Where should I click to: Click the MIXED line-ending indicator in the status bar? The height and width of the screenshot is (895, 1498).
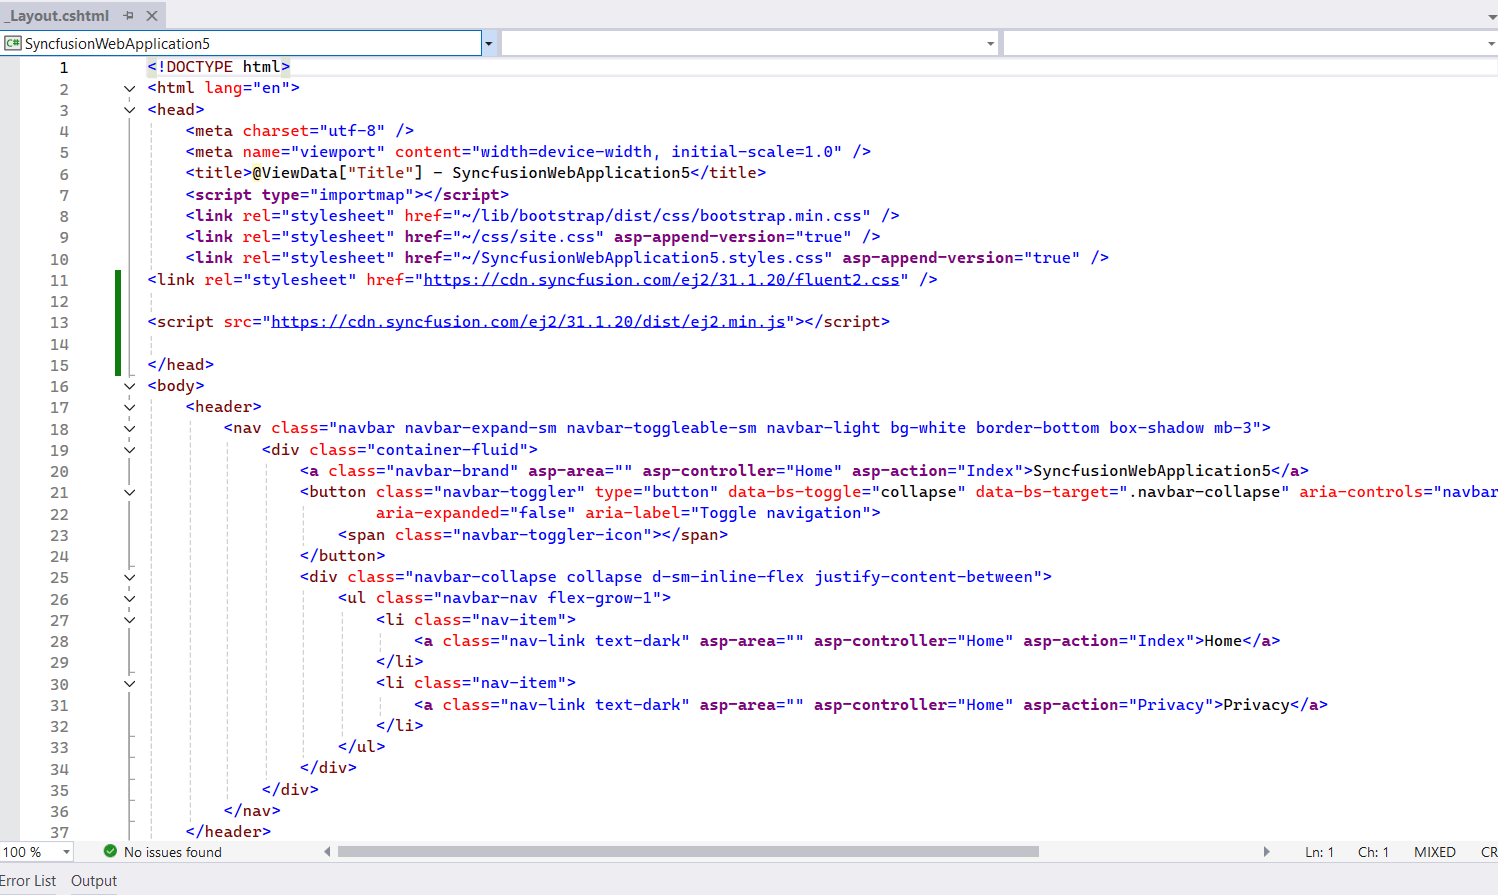(1435, 852)
